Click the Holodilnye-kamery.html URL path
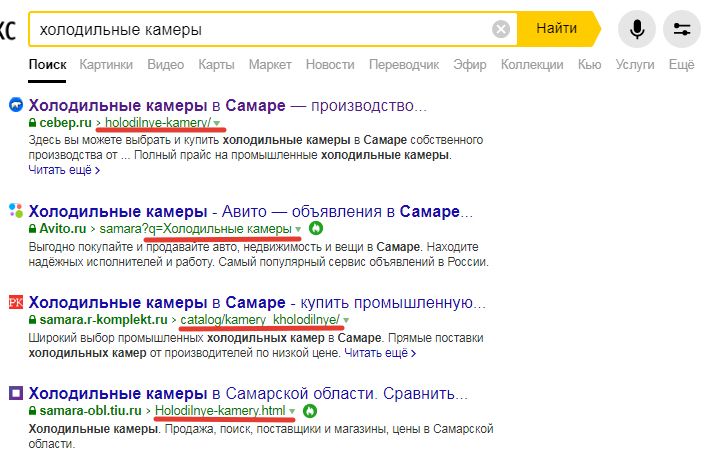Viewport: 708px width, 469px height. pos(220,411)
